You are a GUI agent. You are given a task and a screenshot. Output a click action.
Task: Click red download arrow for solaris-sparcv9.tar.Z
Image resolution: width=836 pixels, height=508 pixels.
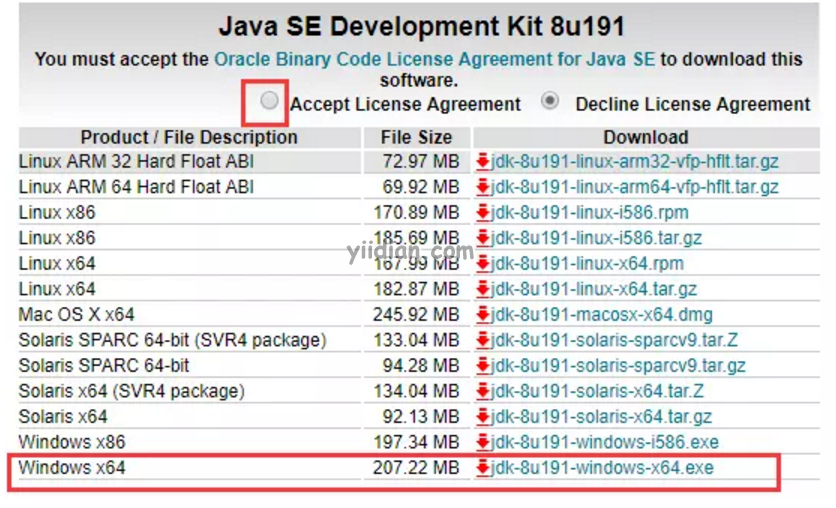483,340
